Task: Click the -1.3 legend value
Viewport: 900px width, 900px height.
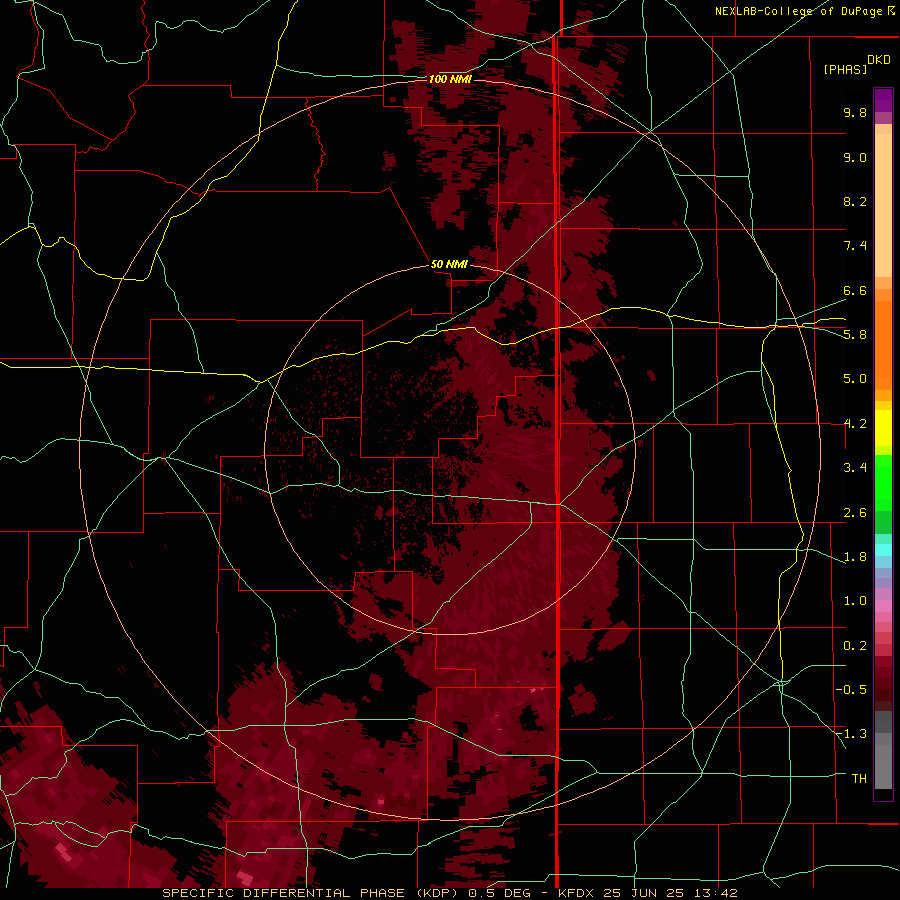Action: [852, 734]
